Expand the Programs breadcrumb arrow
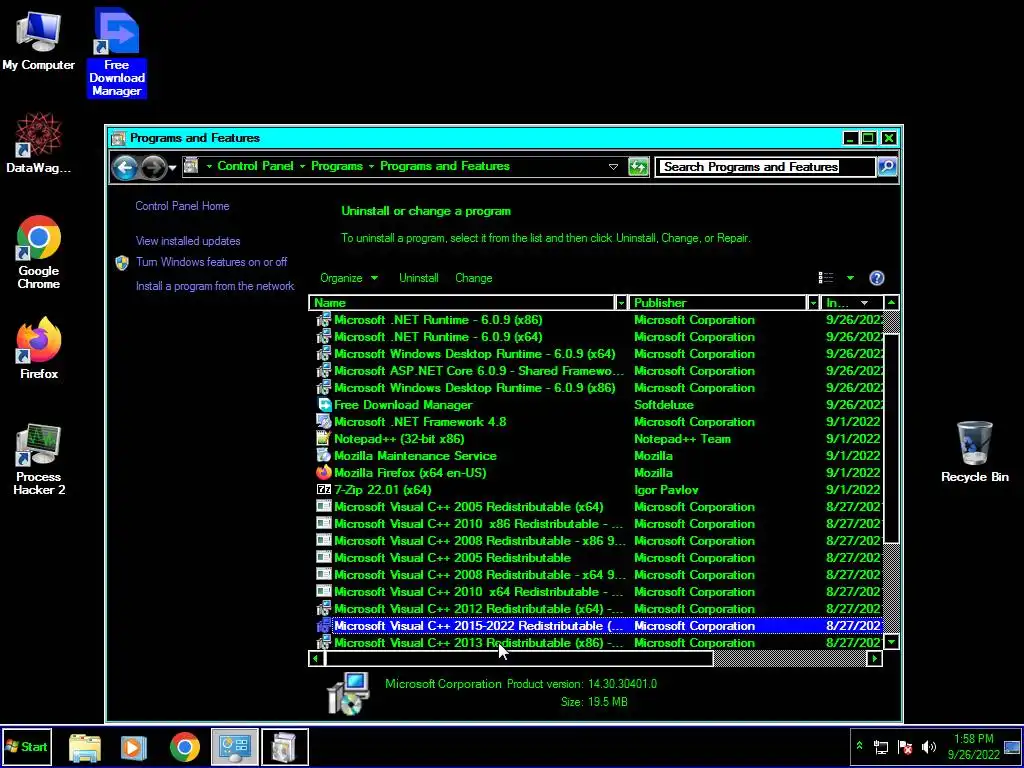This screenshot has height=768, width=1024. pyautogui.click(x=371, y=167)
